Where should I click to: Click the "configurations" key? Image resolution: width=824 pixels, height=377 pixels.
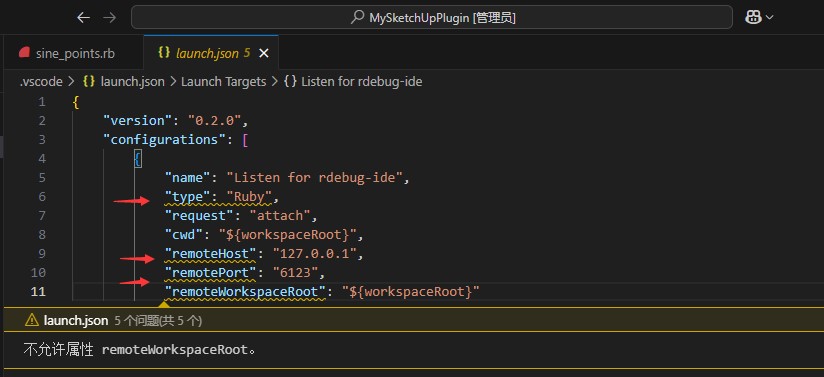point(164,139)
